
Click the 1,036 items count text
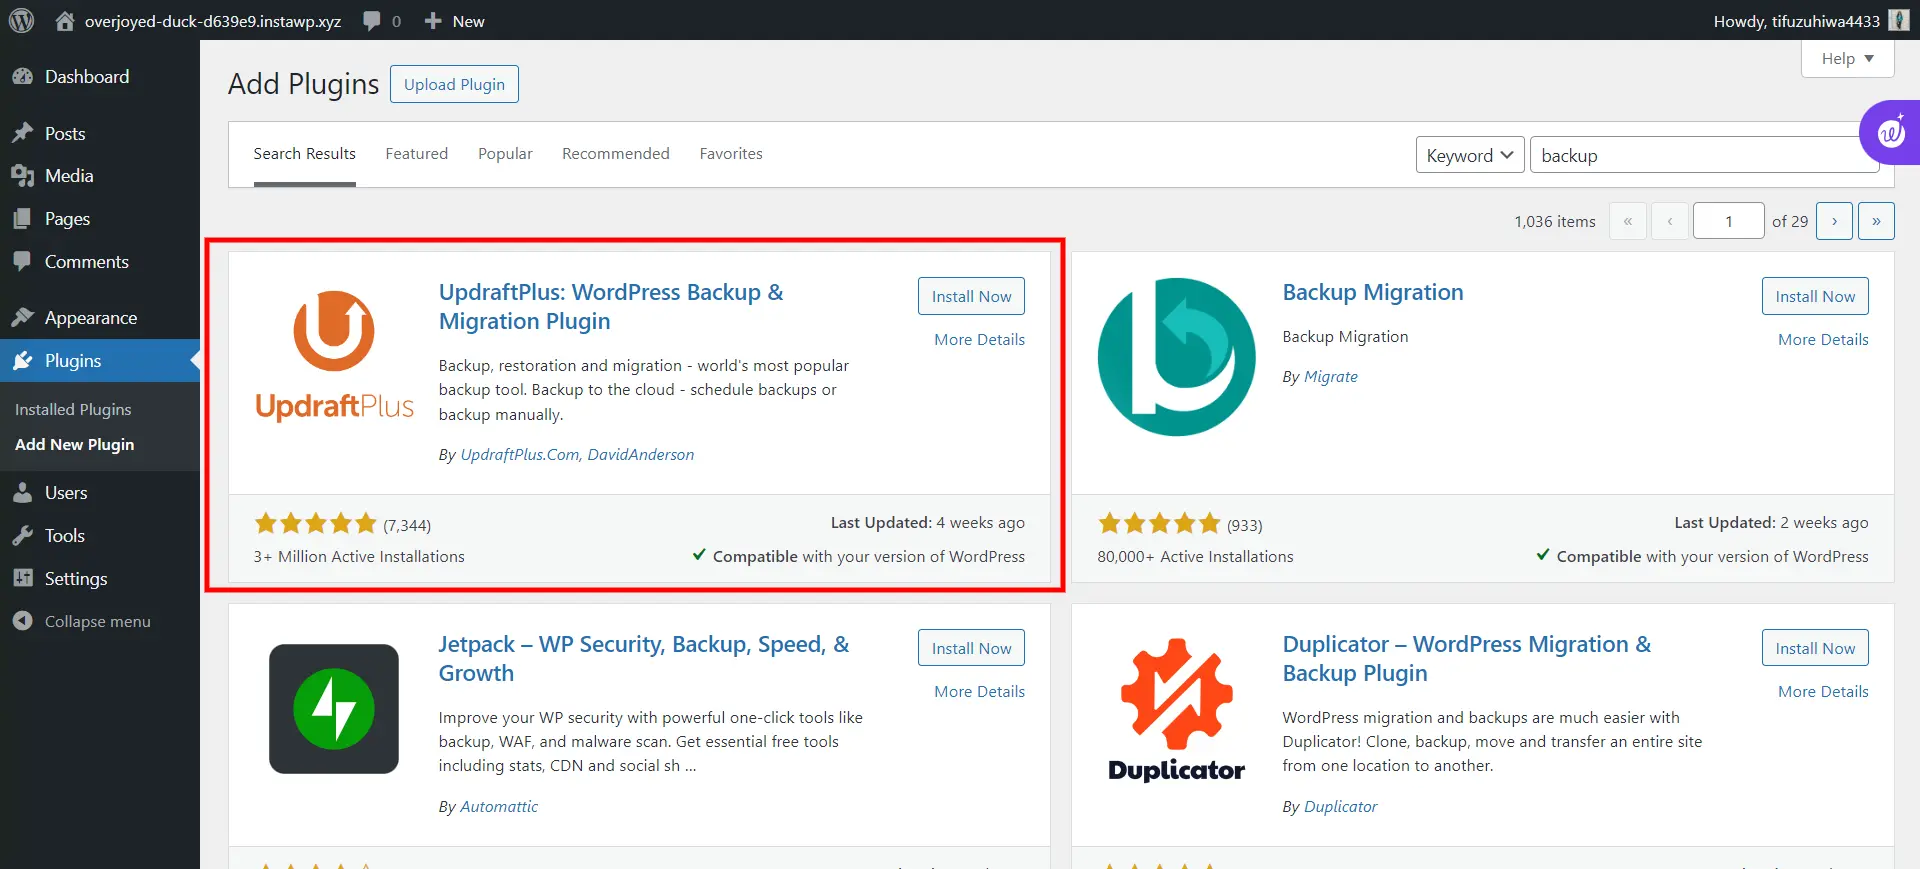tap(1555, 222)
